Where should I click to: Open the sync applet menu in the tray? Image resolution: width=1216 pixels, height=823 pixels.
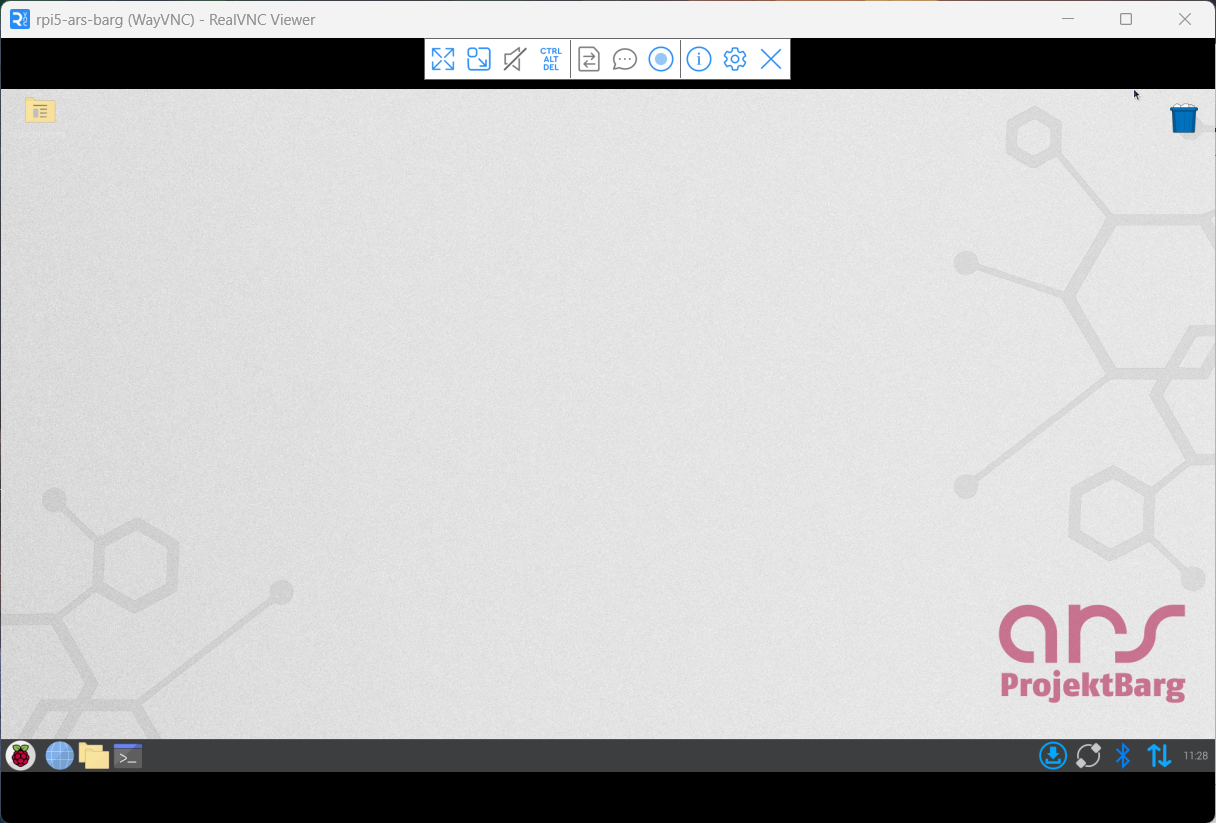[1088, 756]
